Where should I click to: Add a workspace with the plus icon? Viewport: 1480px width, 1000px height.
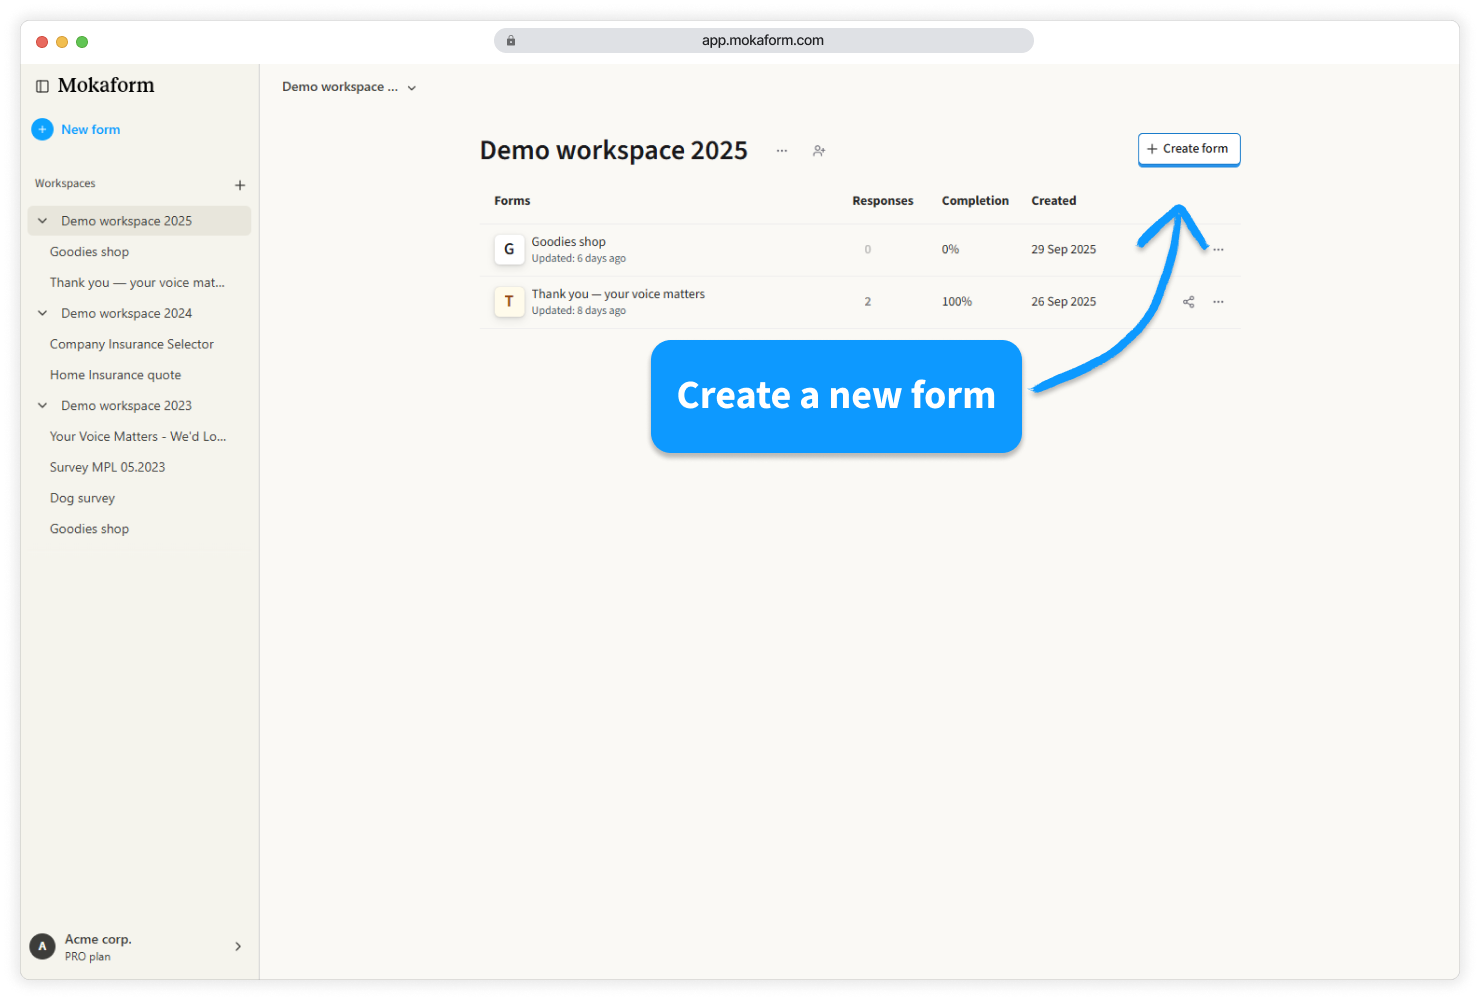click(x=240, y=185)
